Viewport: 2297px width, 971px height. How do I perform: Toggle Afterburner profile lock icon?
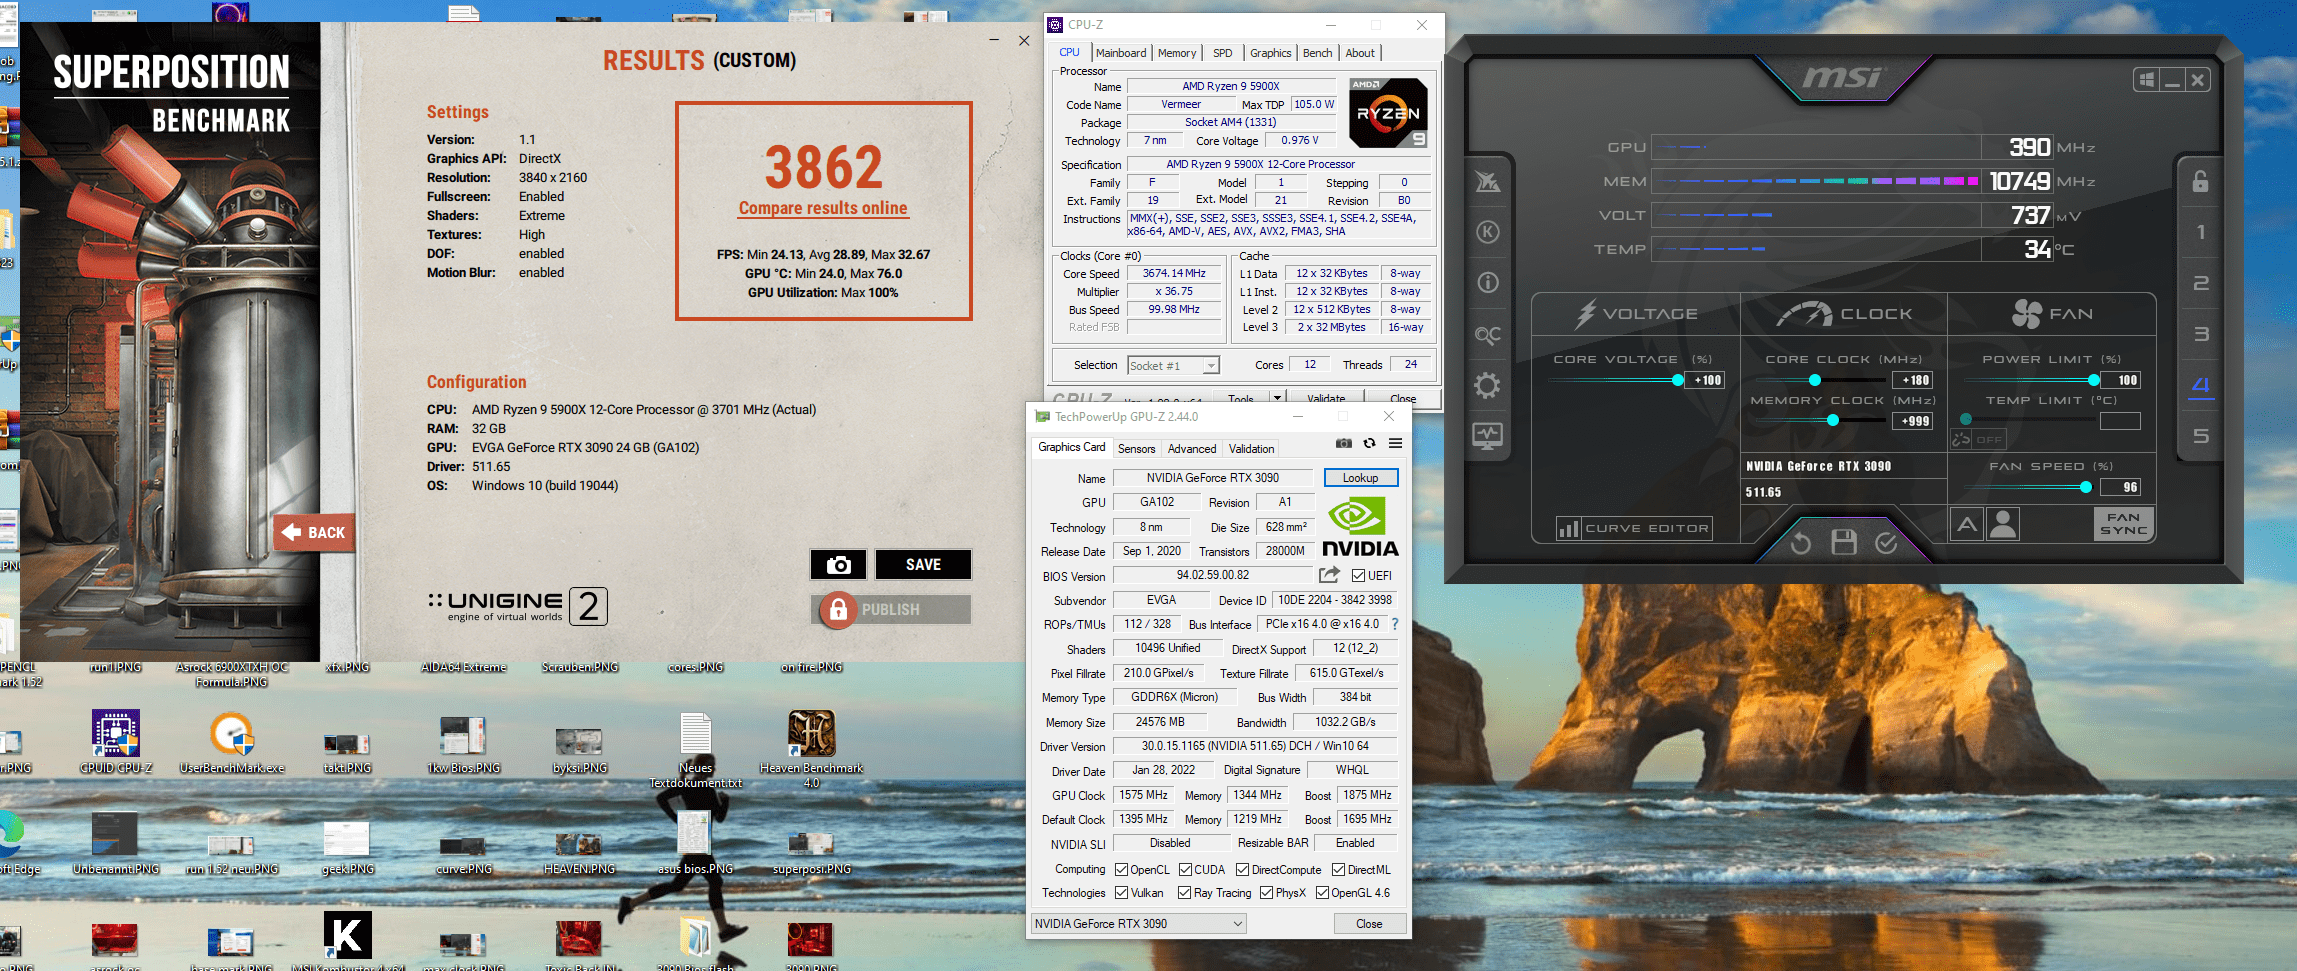point(2201,181)
